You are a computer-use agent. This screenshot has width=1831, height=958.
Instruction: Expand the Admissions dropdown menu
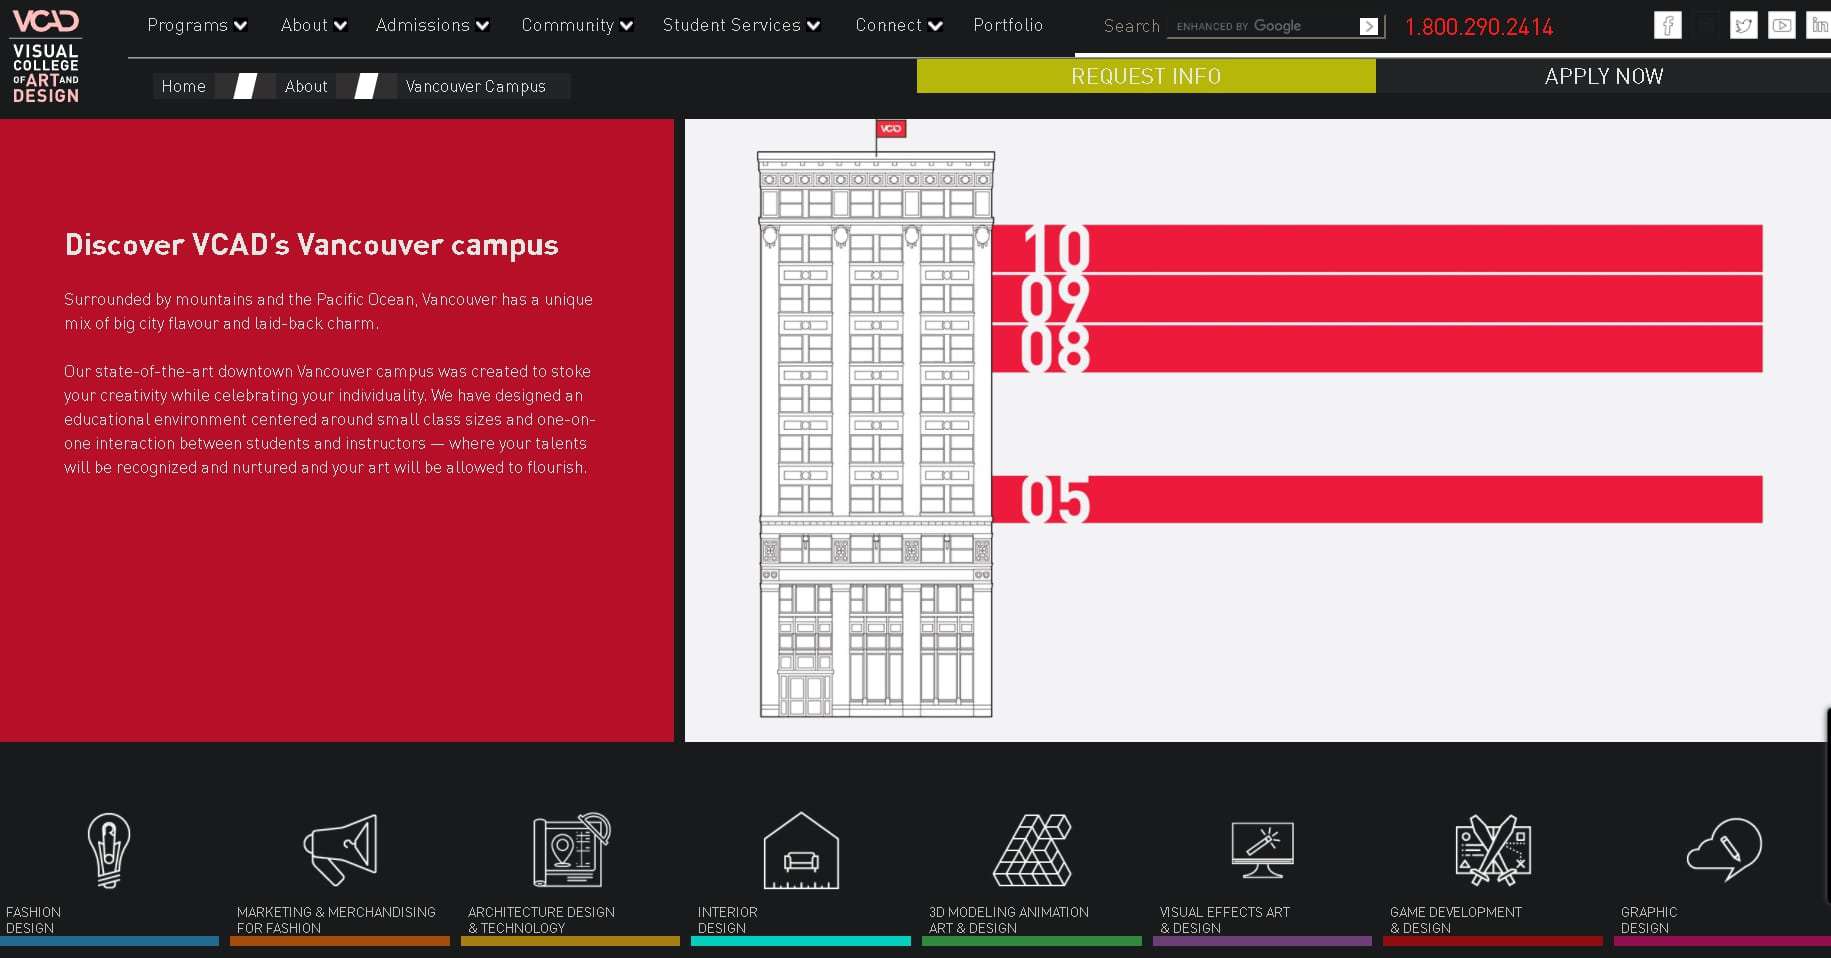tap(433, 25)
